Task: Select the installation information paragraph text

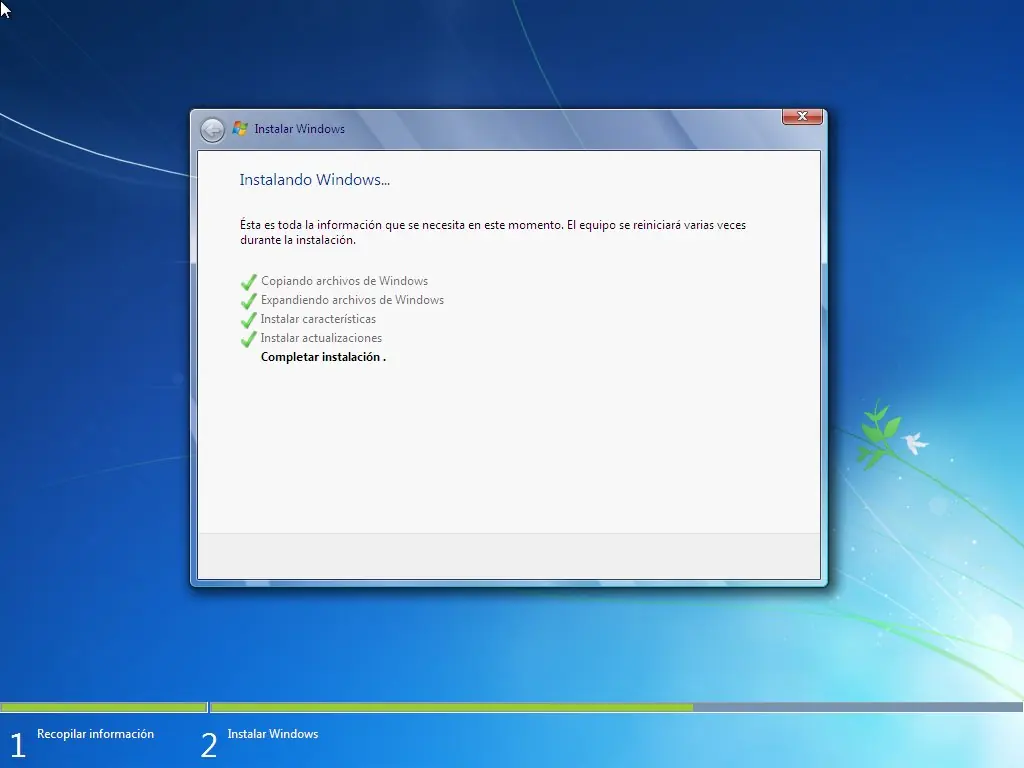Action: (x=491, y=232)
